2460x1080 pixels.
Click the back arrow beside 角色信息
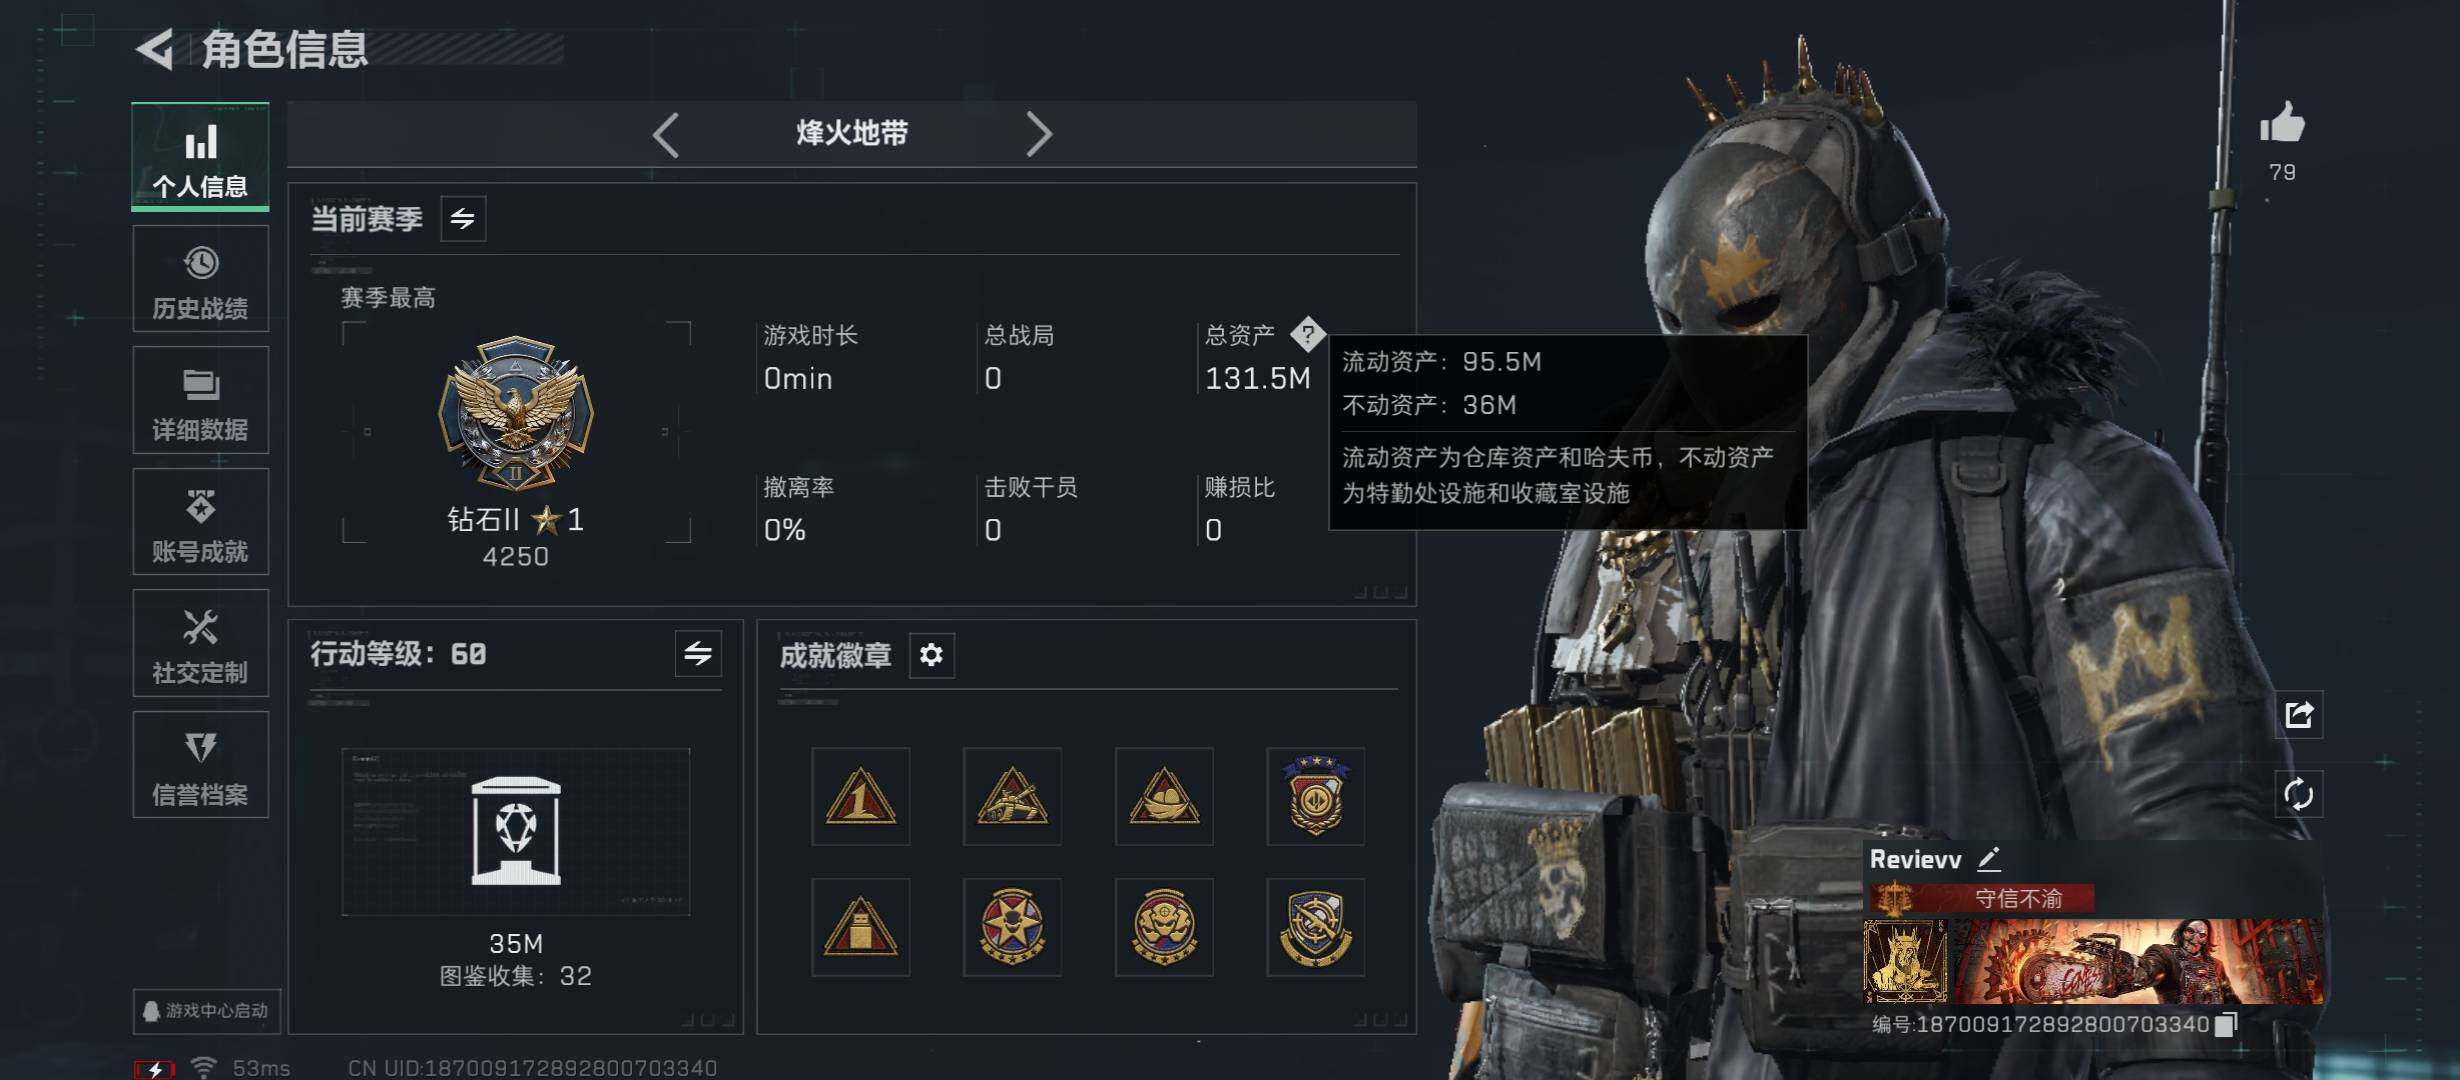[155, 48]
